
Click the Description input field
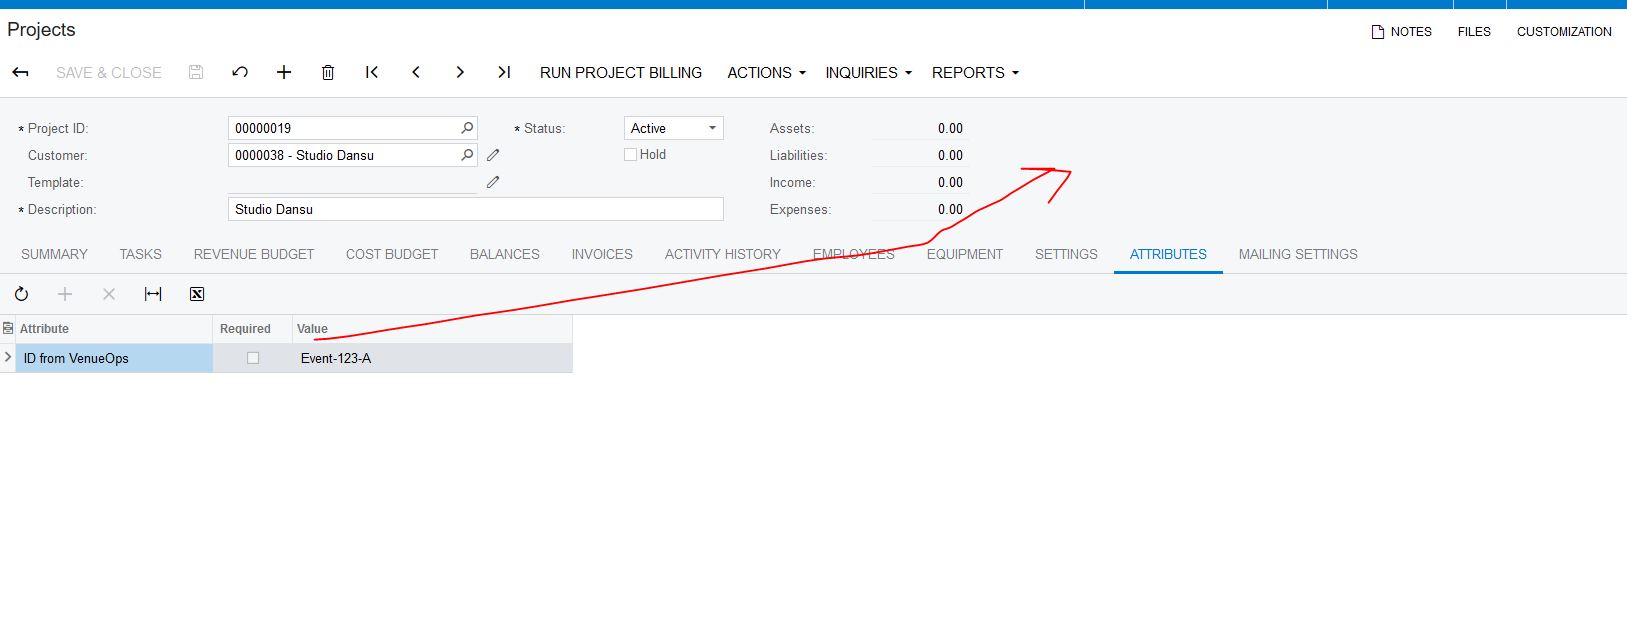[475, 209]
